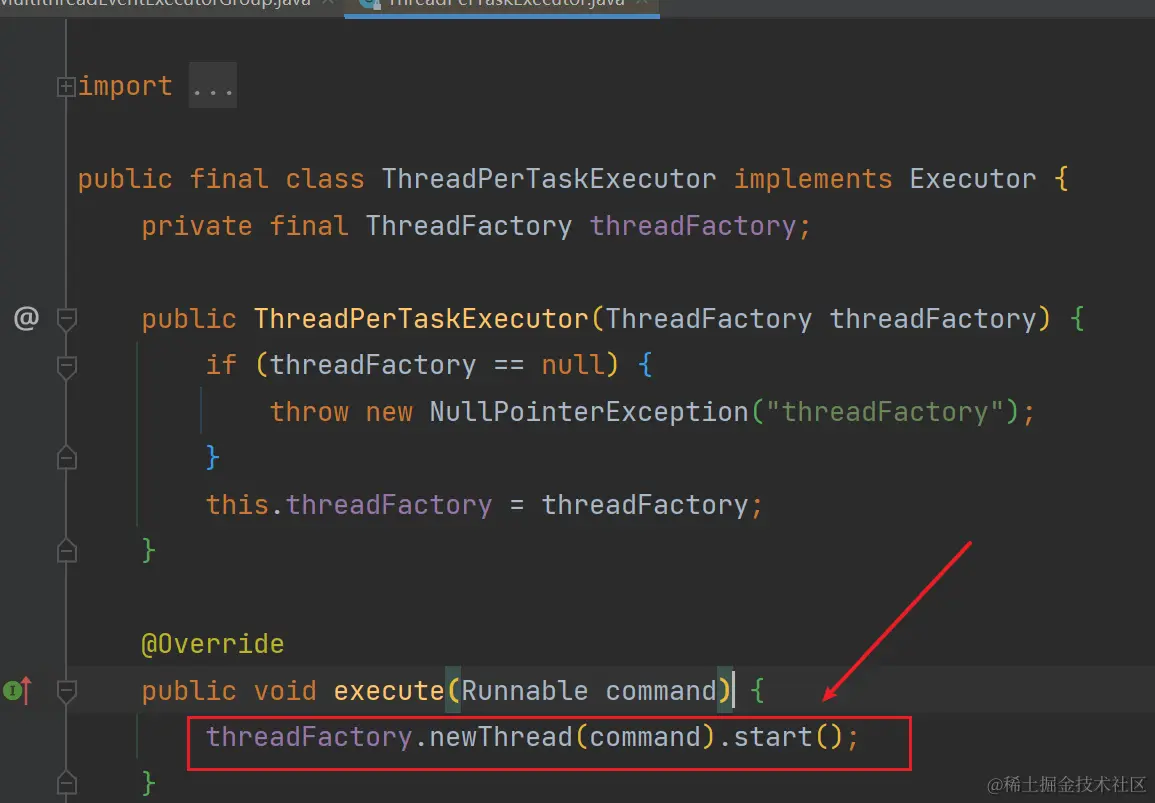The width and height of the screenshot is (1155, 803).
Task: Click the this keyword in the assignment
Action: tap(237, 505)
